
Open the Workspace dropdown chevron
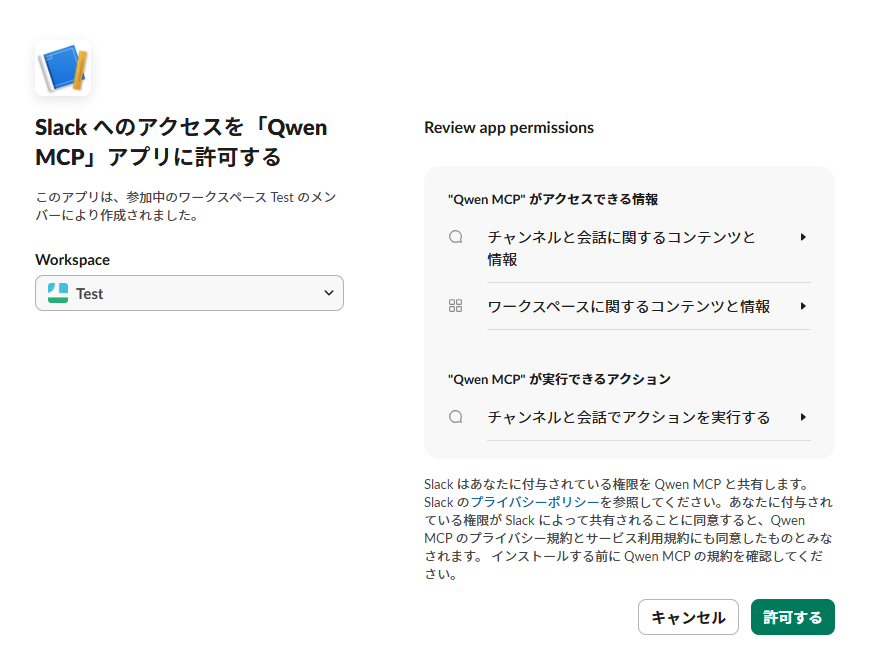pos(329,293)
